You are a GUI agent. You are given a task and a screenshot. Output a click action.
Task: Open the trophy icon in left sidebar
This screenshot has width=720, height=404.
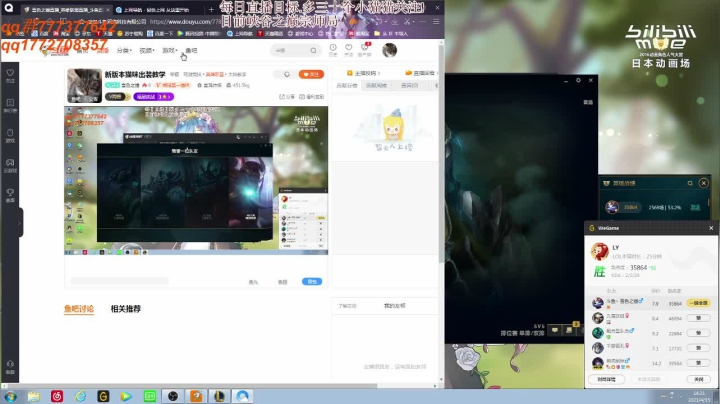(10, 195)
